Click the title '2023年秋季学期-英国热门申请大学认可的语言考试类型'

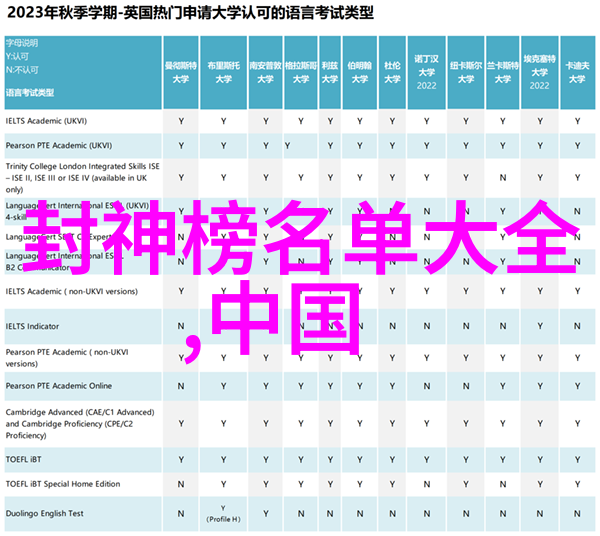(190, 13)
